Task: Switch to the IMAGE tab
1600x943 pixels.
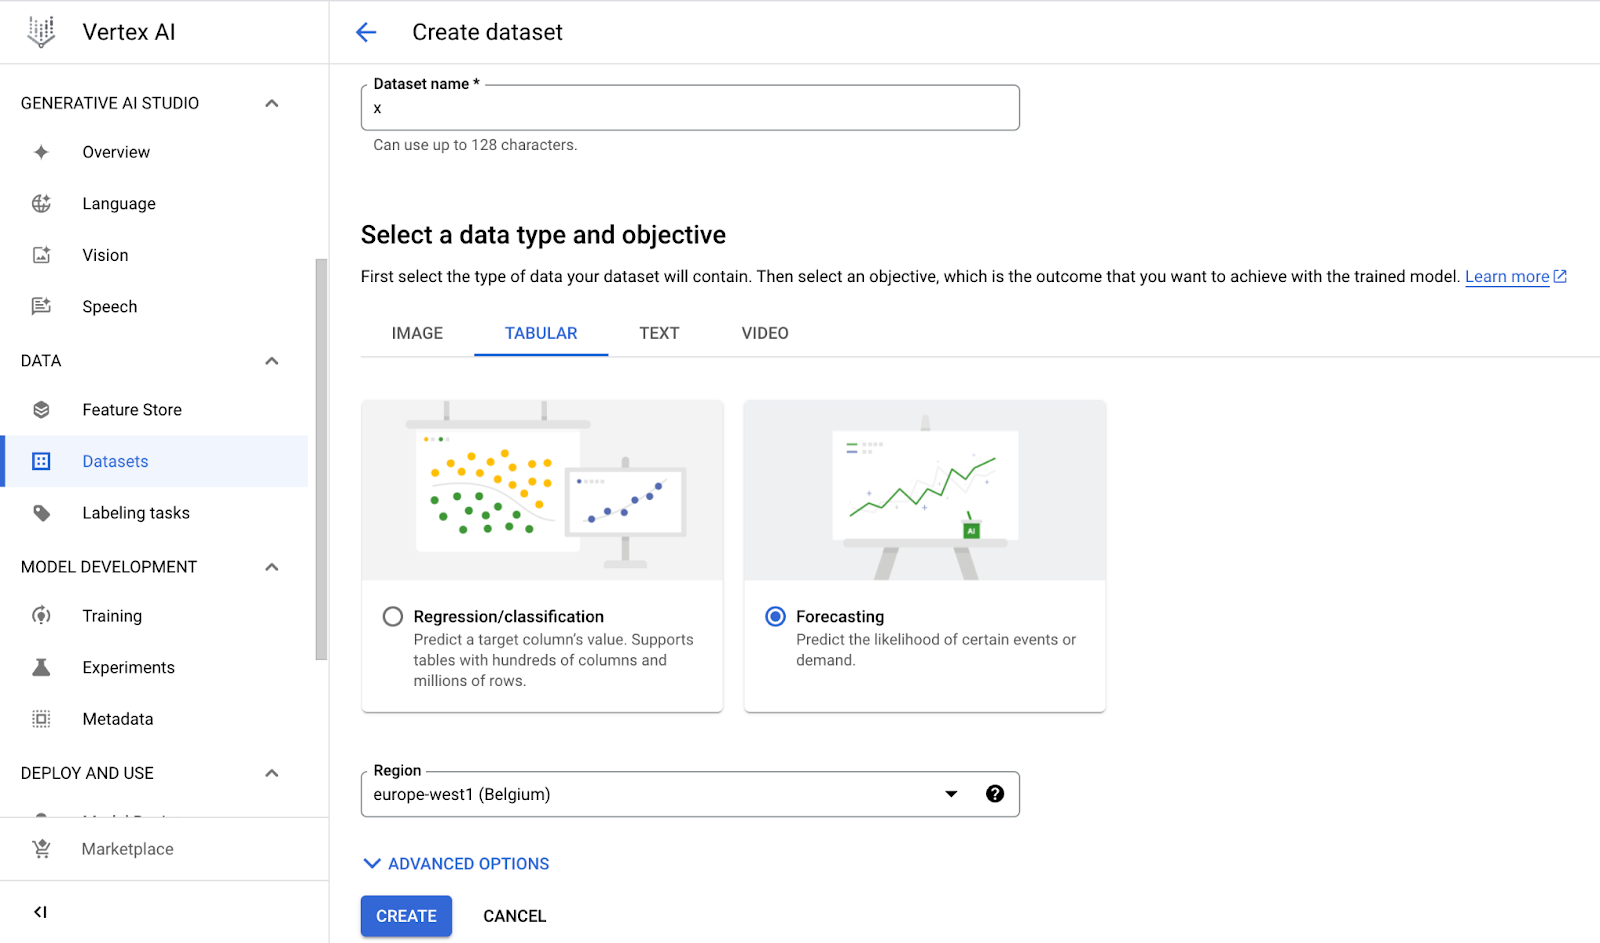Action: 417,333
